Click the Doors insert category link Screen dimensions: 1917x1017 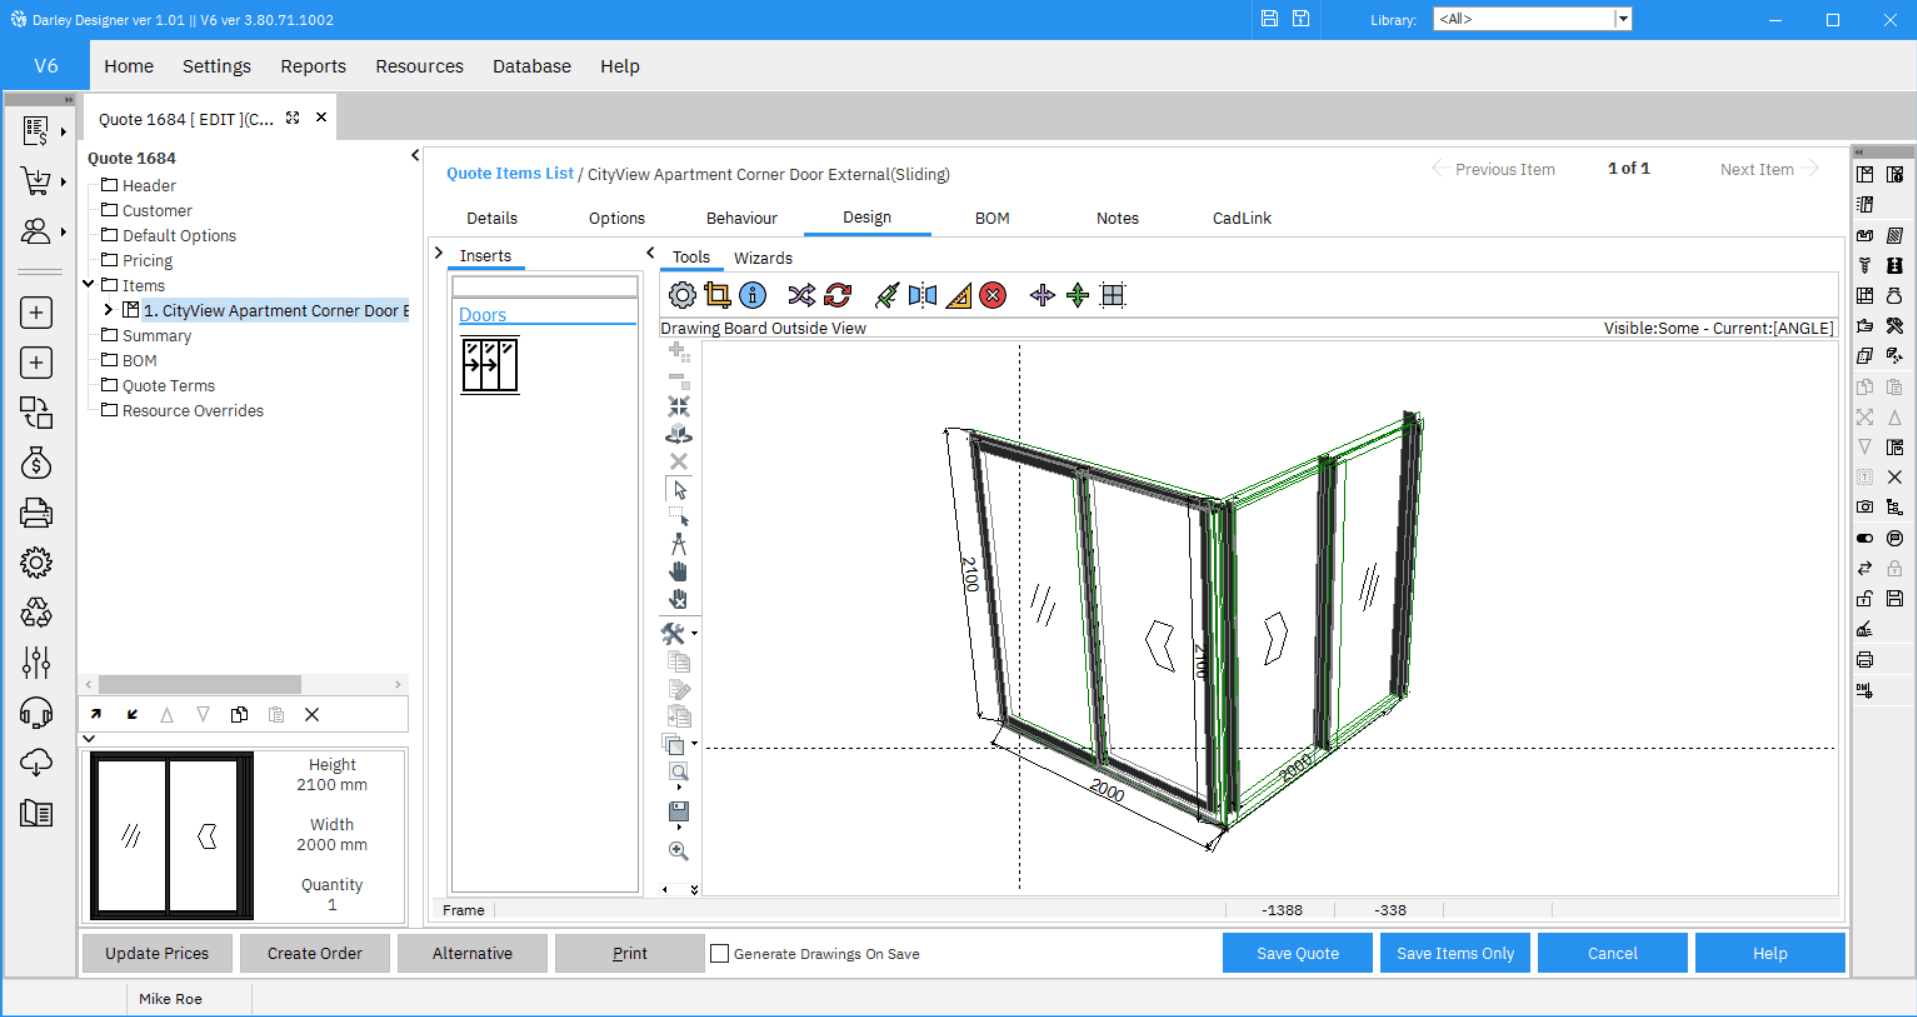pyautogui.click(x=482, y=314)
